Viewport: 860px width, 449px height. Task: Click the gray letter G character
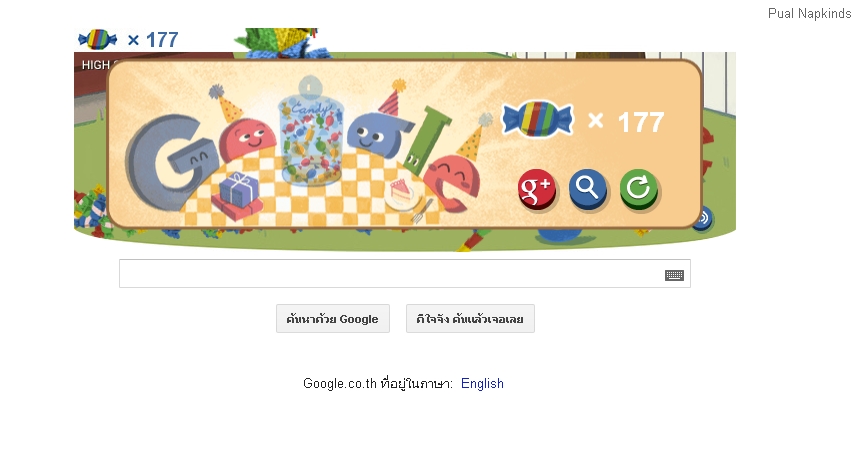(x=167, y=163)
